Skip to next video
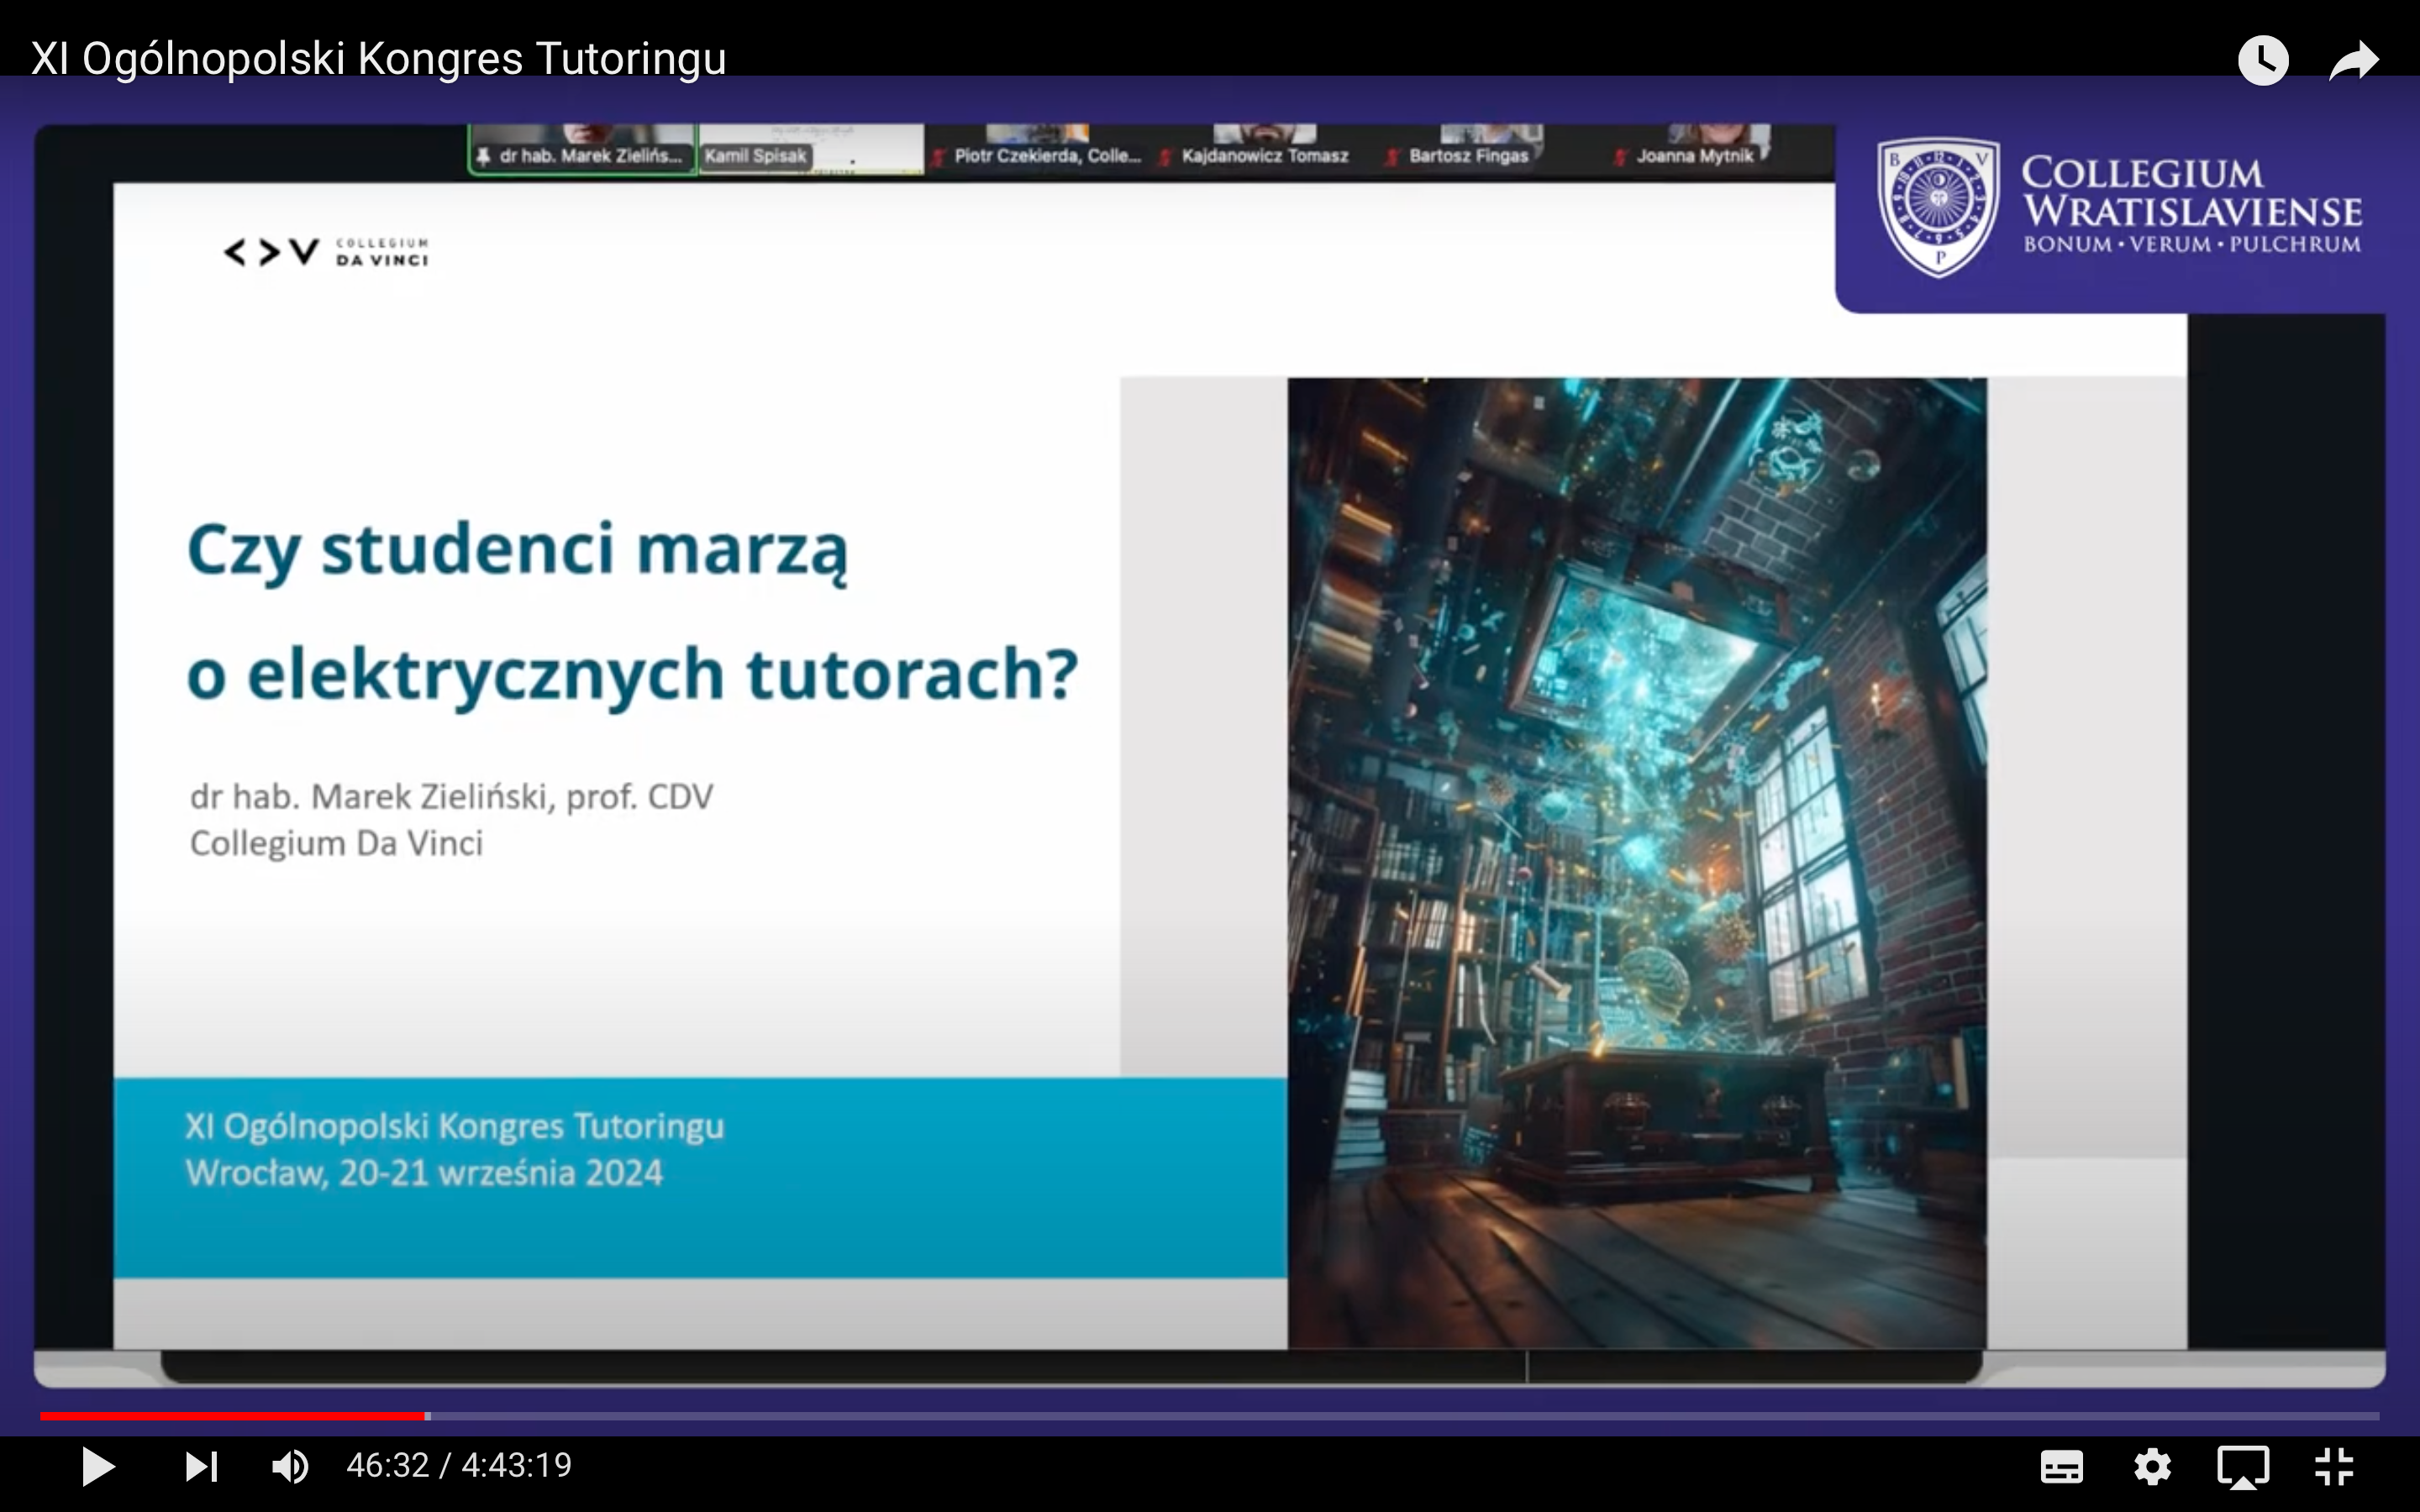2420x1512 pixels. coord(201,1466)
